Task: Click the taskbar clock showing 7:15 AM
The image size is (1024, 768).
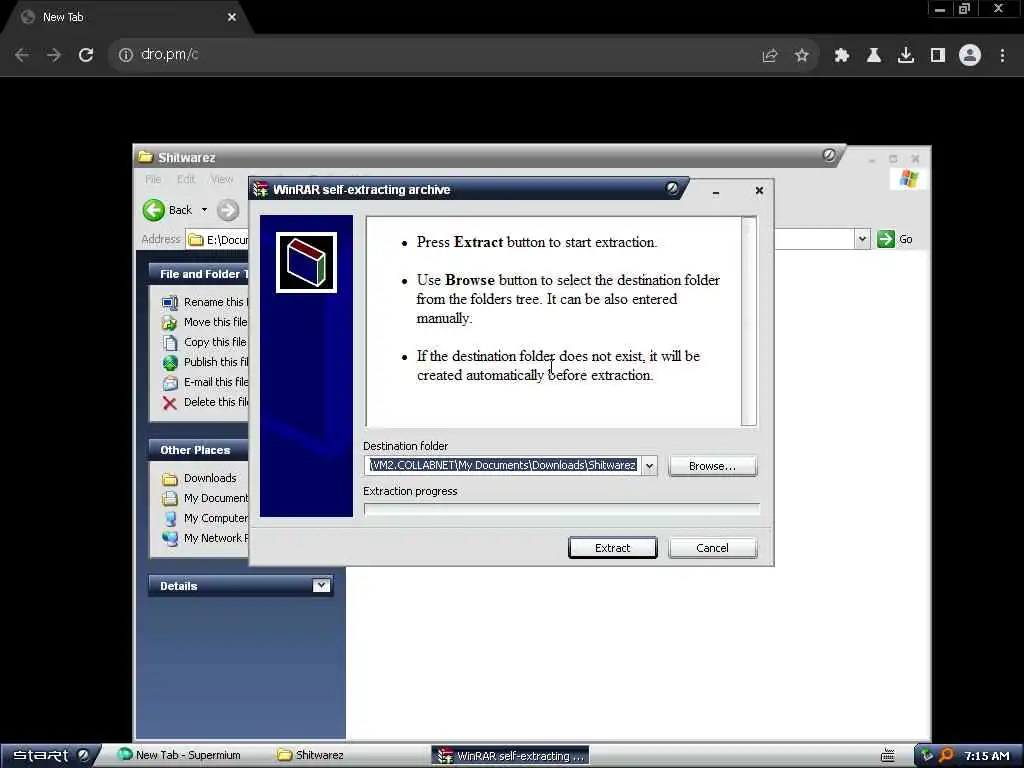Action: point(987,756)
